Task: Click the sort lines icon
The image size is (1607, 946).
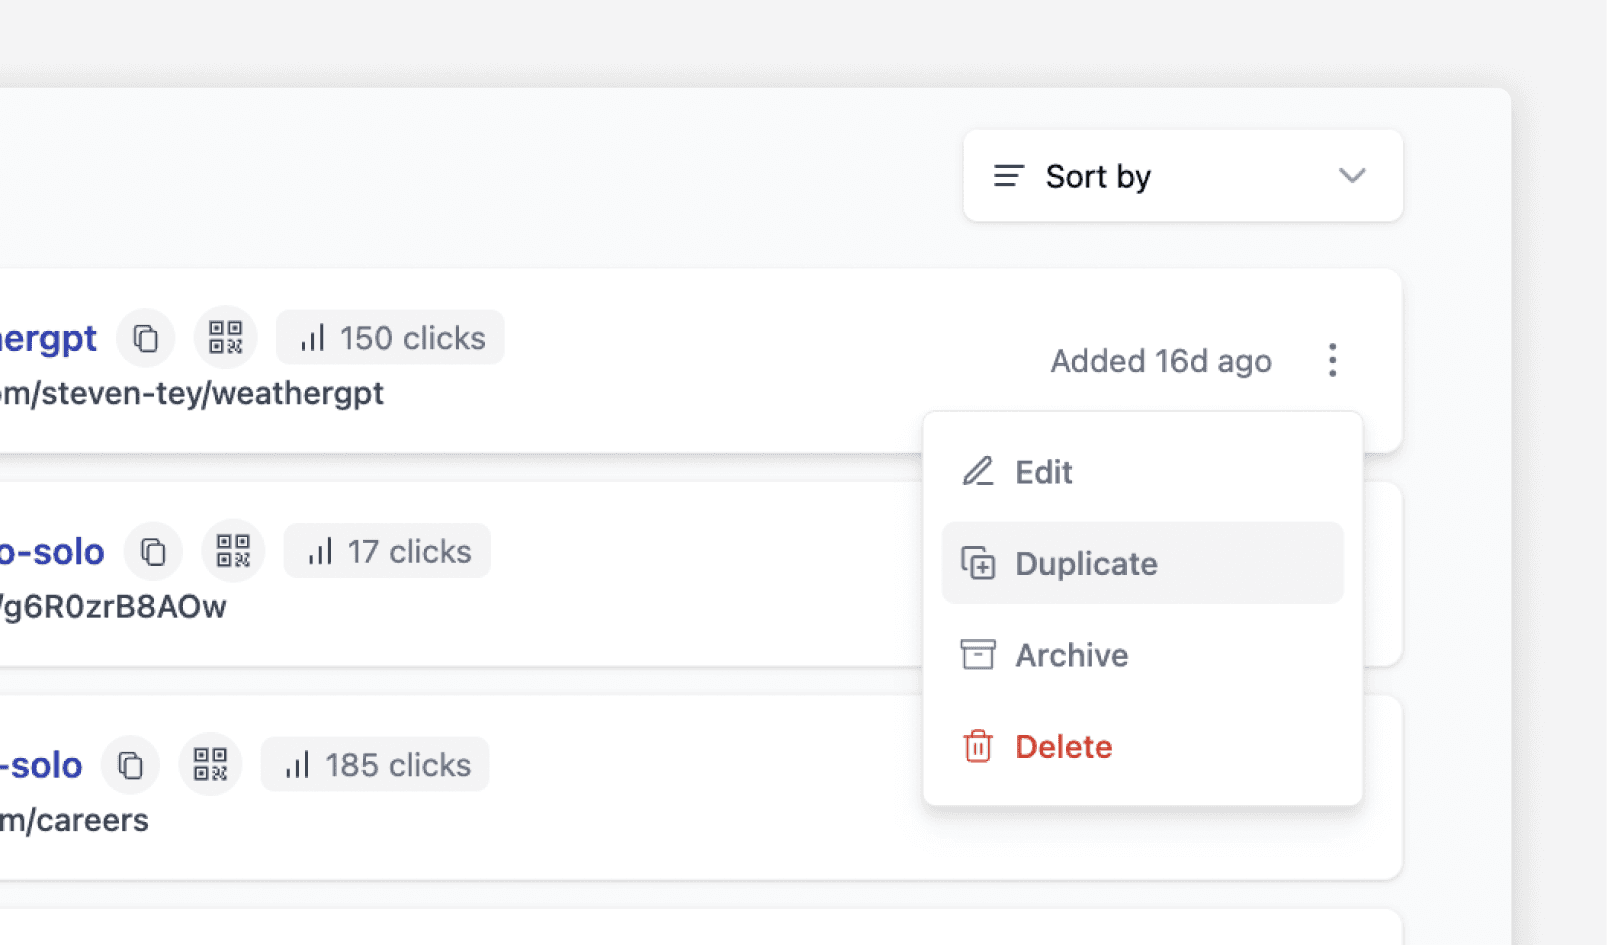Action: (x=1008, y=176)
